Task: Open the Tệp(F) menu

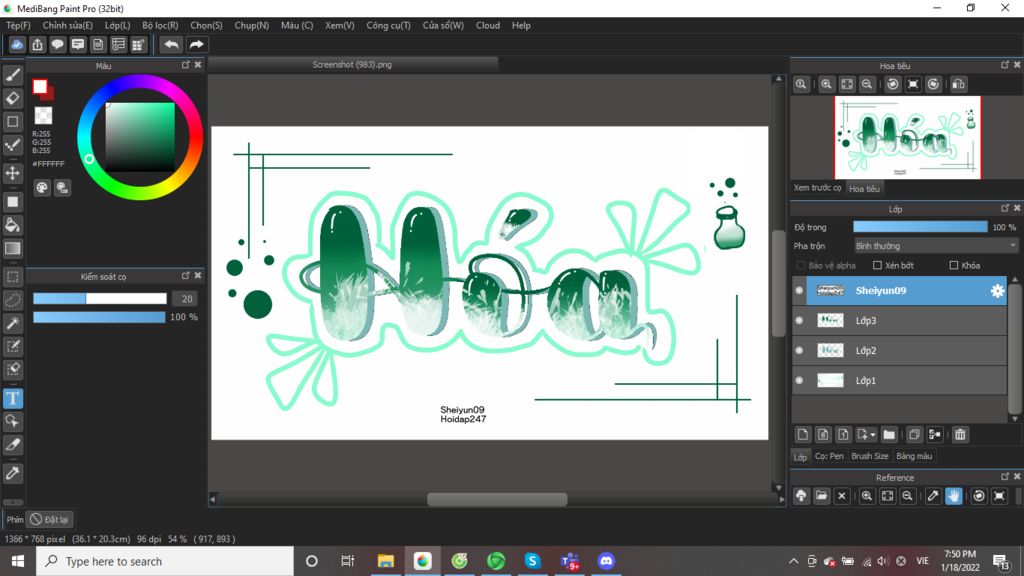Action: coord(18,25)
